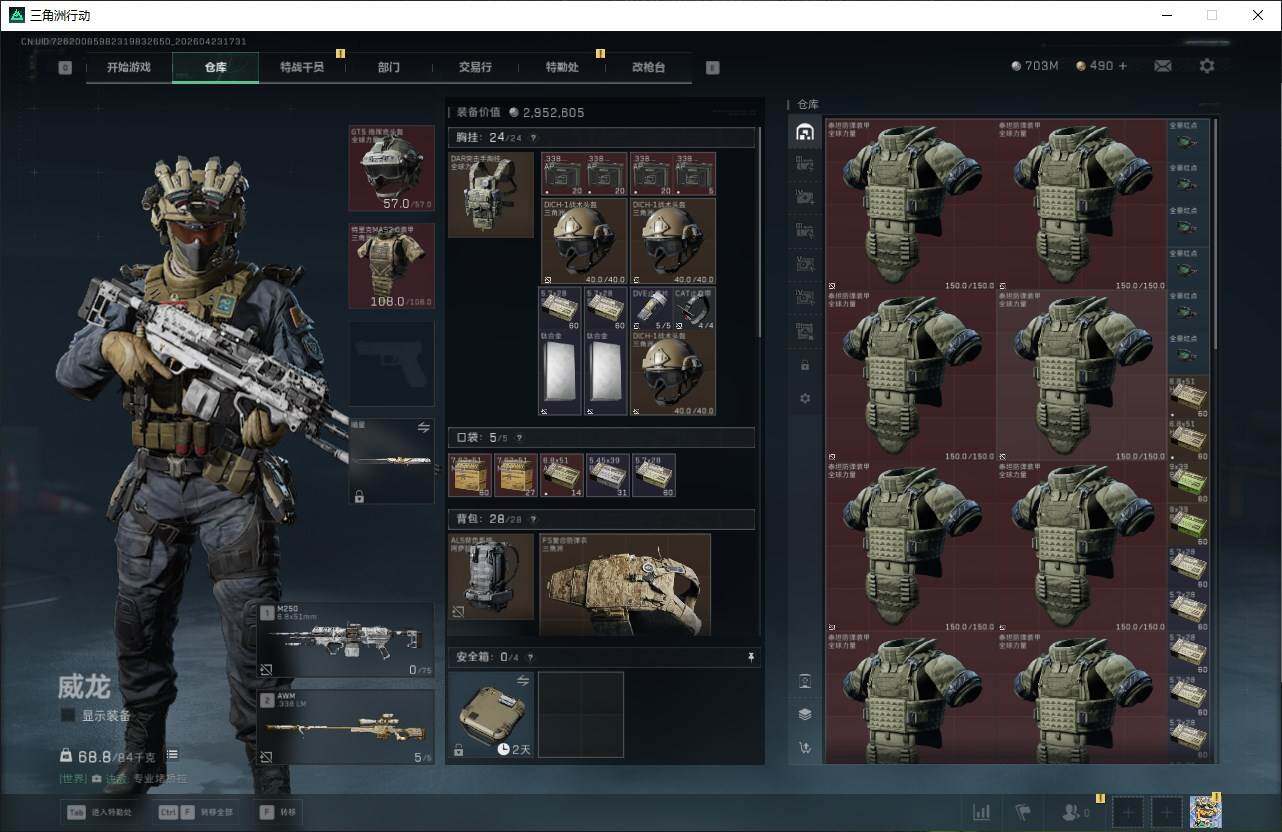Click the icon above the stacked layers icon
Screen dimensions: 1282x832
(805, 681)
